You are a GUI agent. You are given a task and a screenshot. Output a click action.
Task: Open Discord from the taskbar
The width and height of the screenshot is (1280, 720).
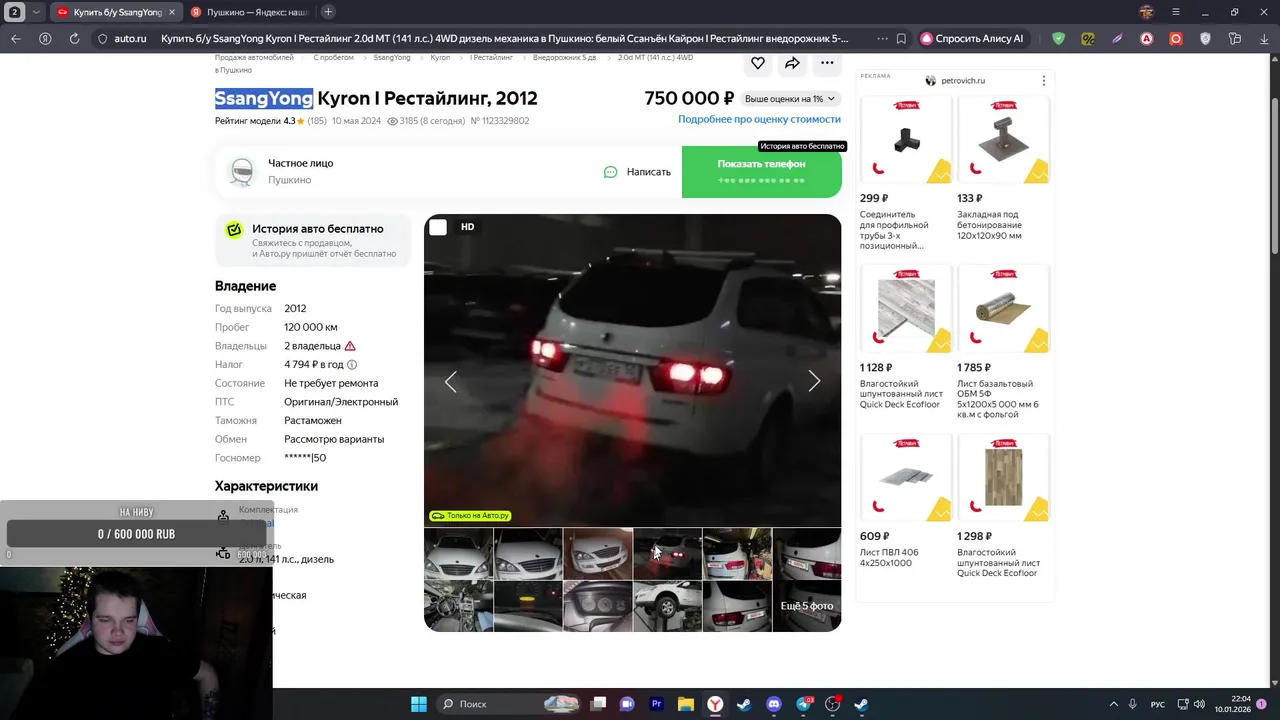[773, 704]
